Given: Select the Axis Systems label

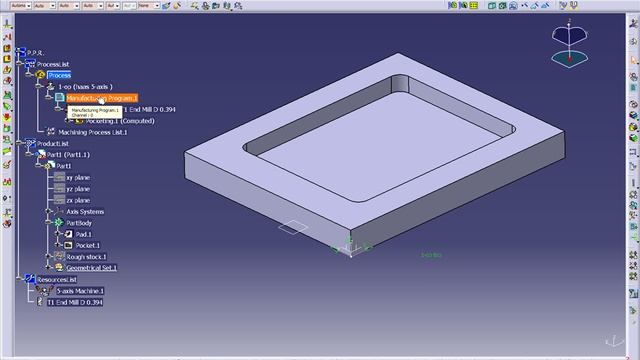Looking at the screenshot, I should click(85, 211).
